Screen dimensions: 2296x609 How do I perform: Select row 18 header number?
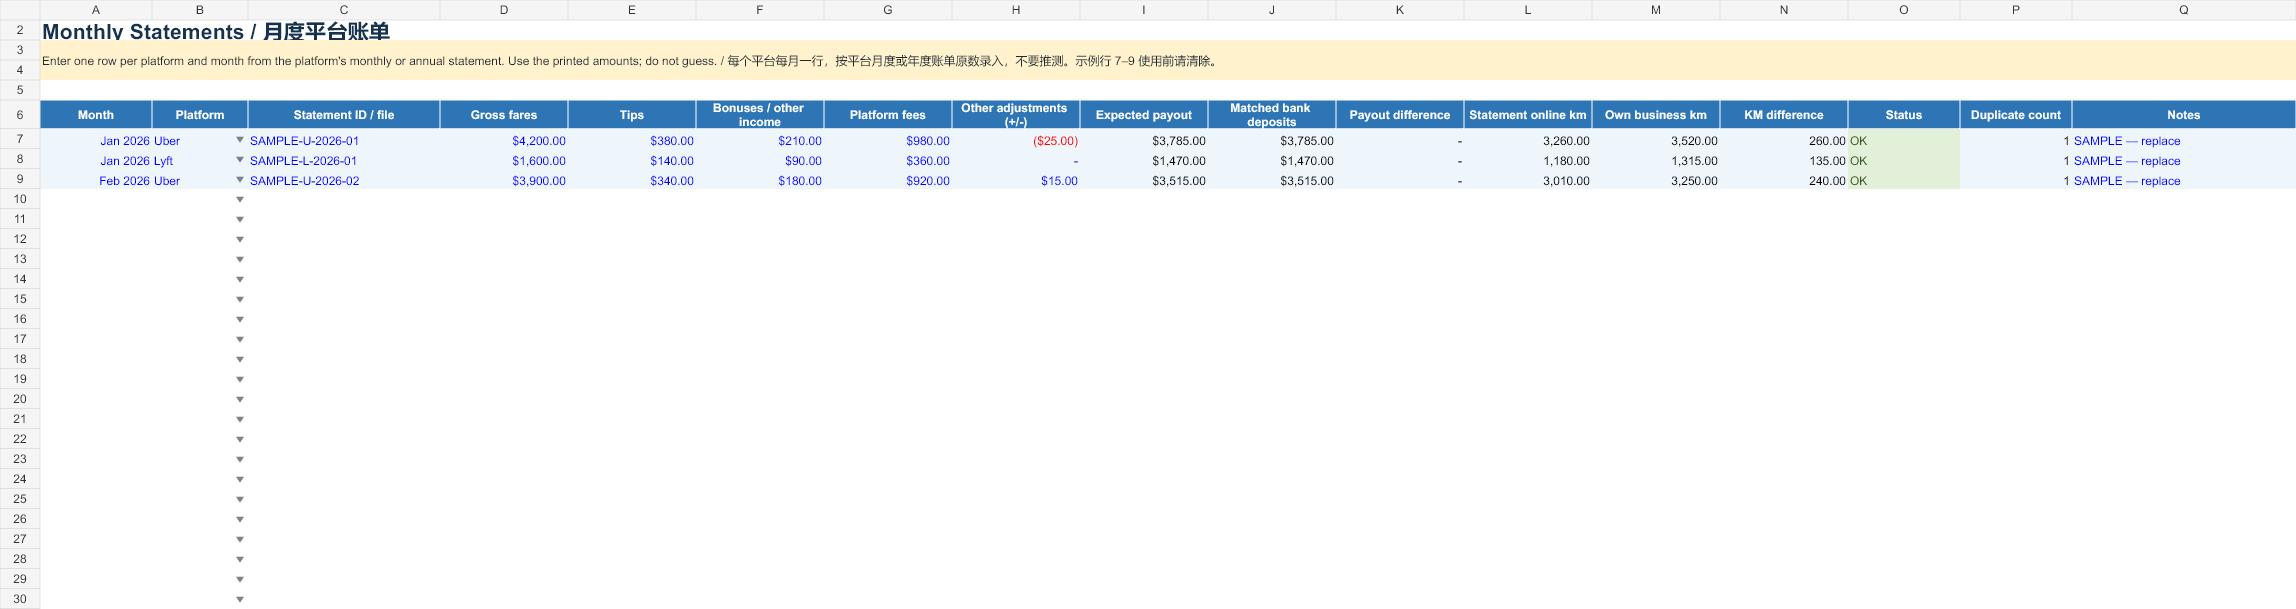[20, 359]
